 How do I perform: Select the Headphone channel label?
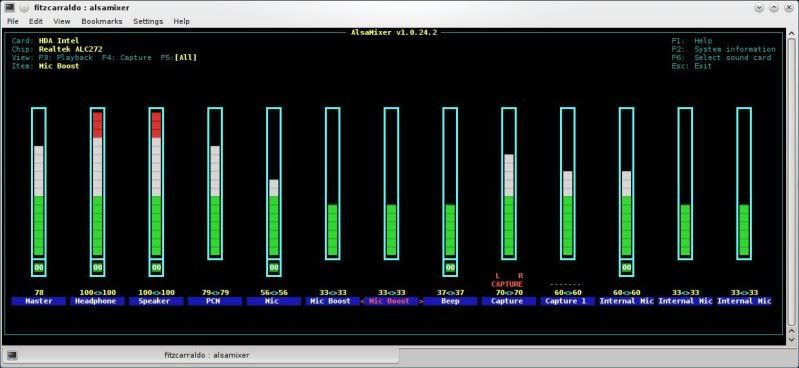click(97, 301)
